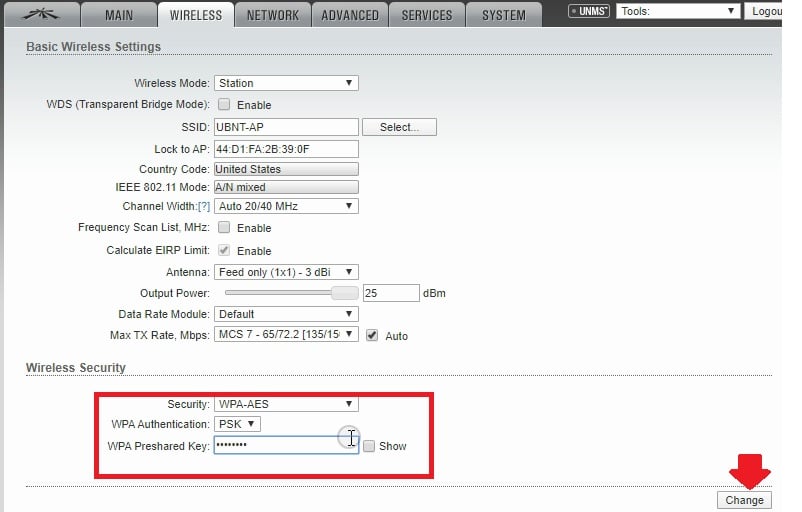802x512 pixels.
Task: Go to the ADVANCED tab
Action: point(350,15)
